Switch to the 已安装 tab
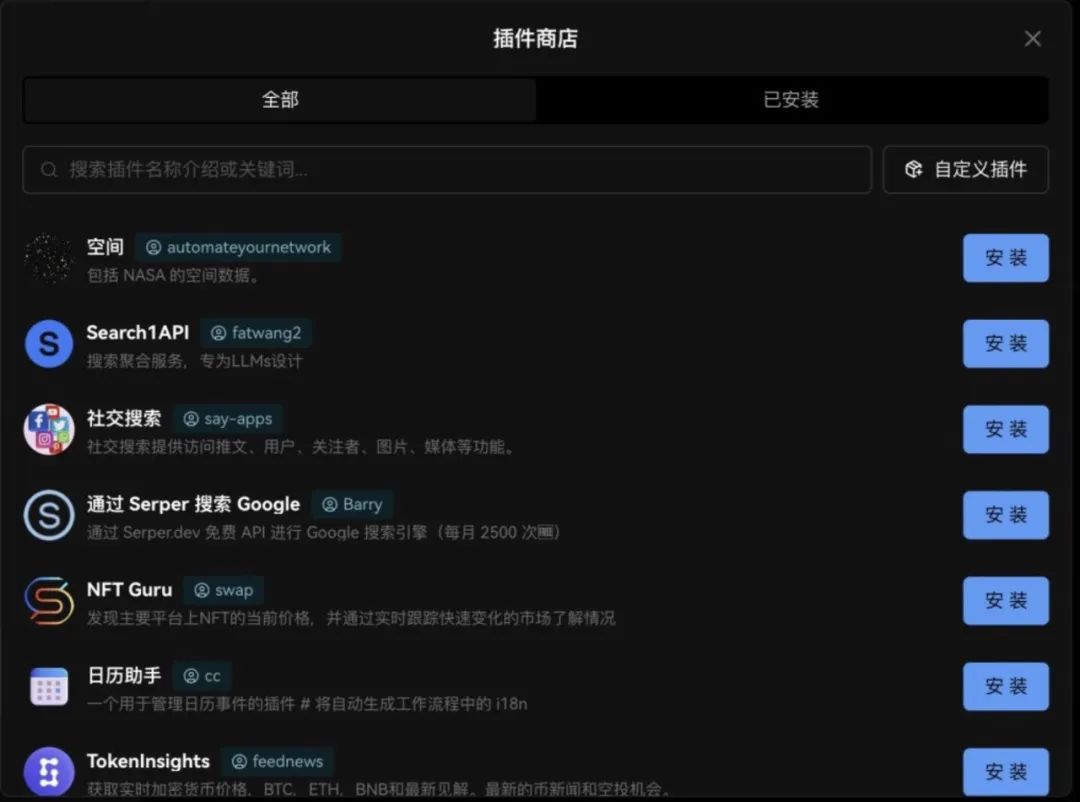 [x=791, y=100]
